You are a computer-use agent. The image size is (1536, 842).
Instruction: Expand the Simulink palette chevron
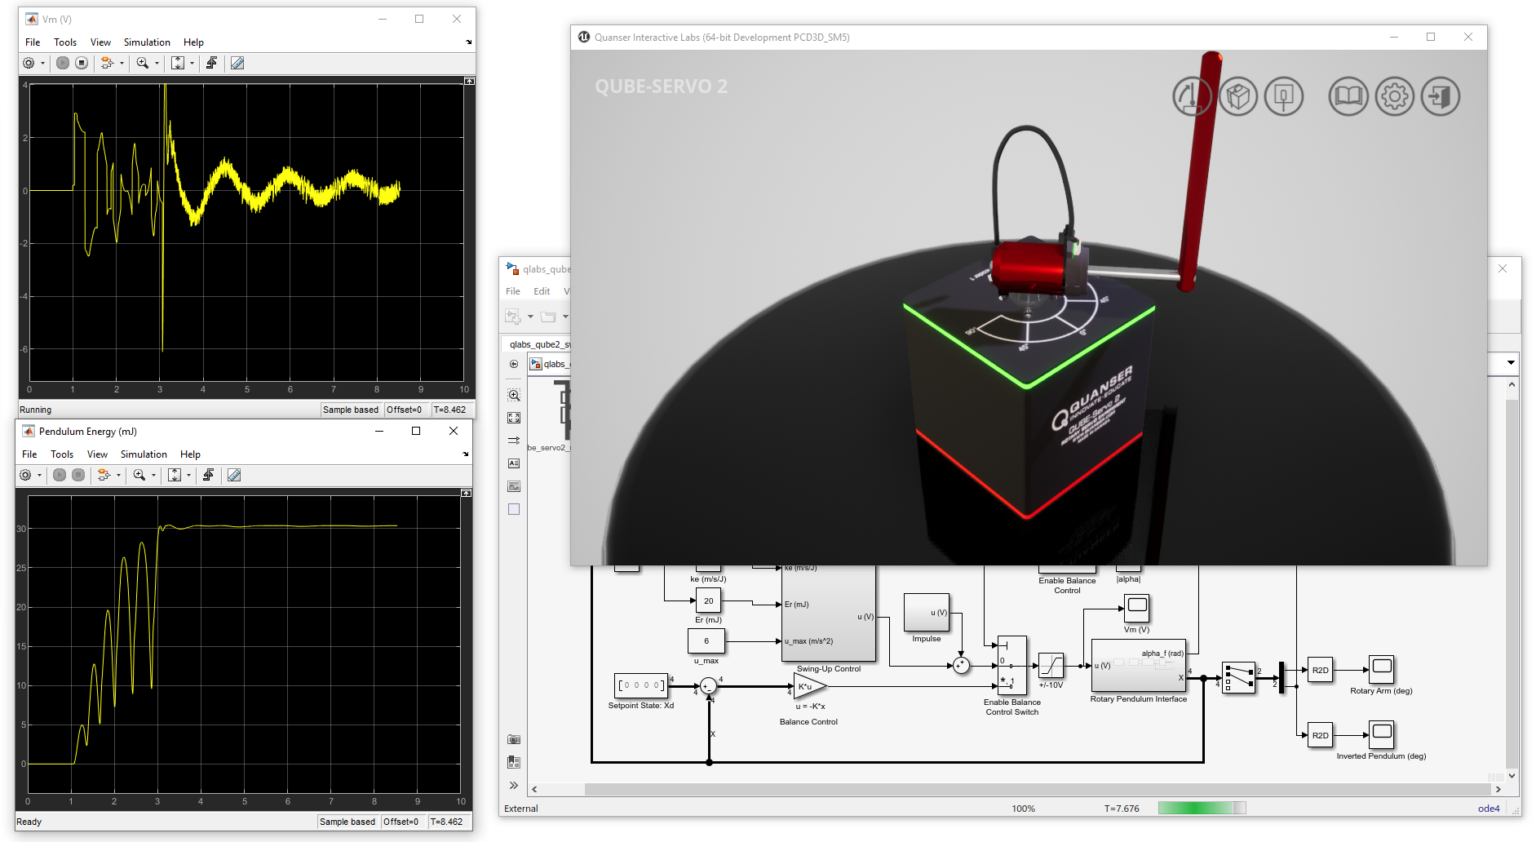(514, 785)
